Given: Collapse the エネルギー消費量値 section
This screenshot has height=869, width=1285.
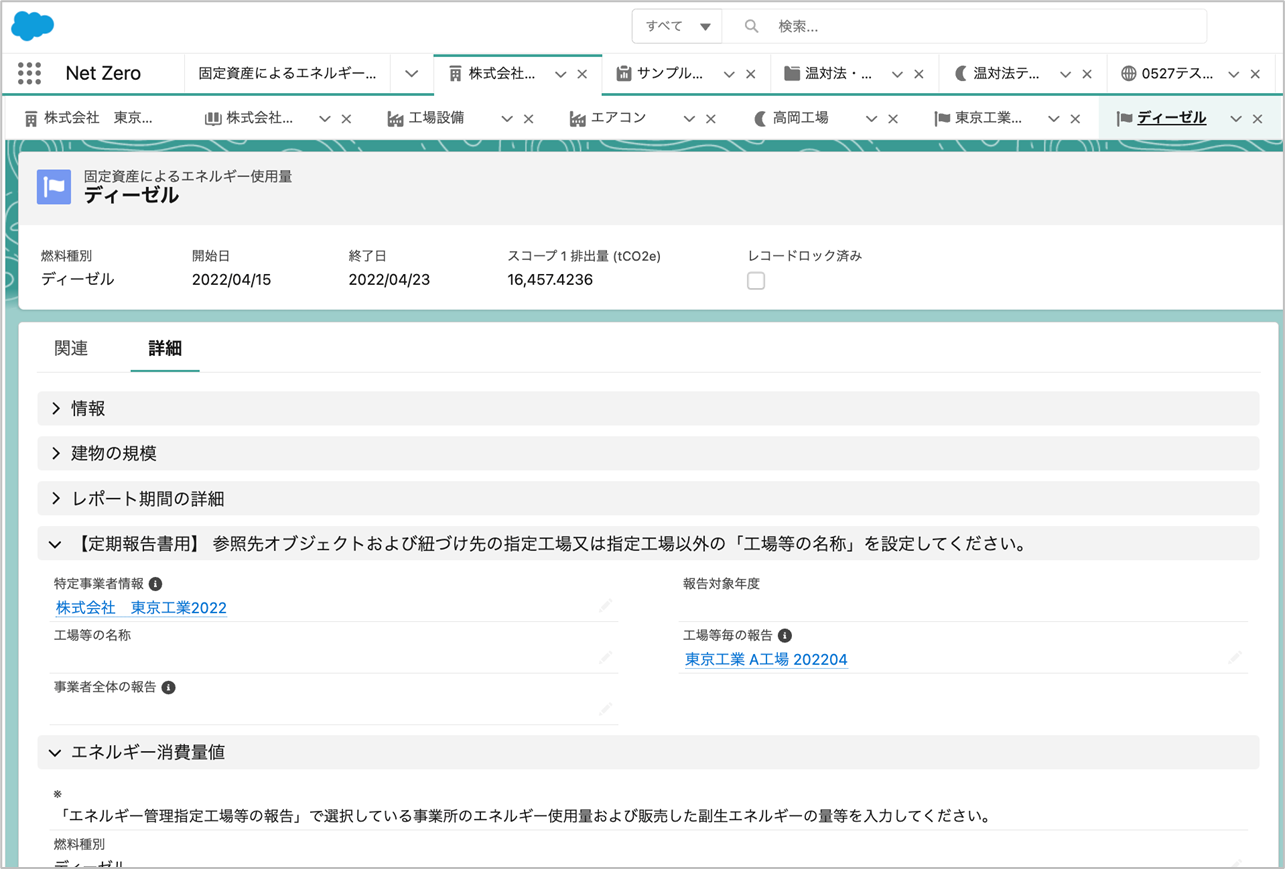Looking at the screenshot, I should [x=647, y=752].
